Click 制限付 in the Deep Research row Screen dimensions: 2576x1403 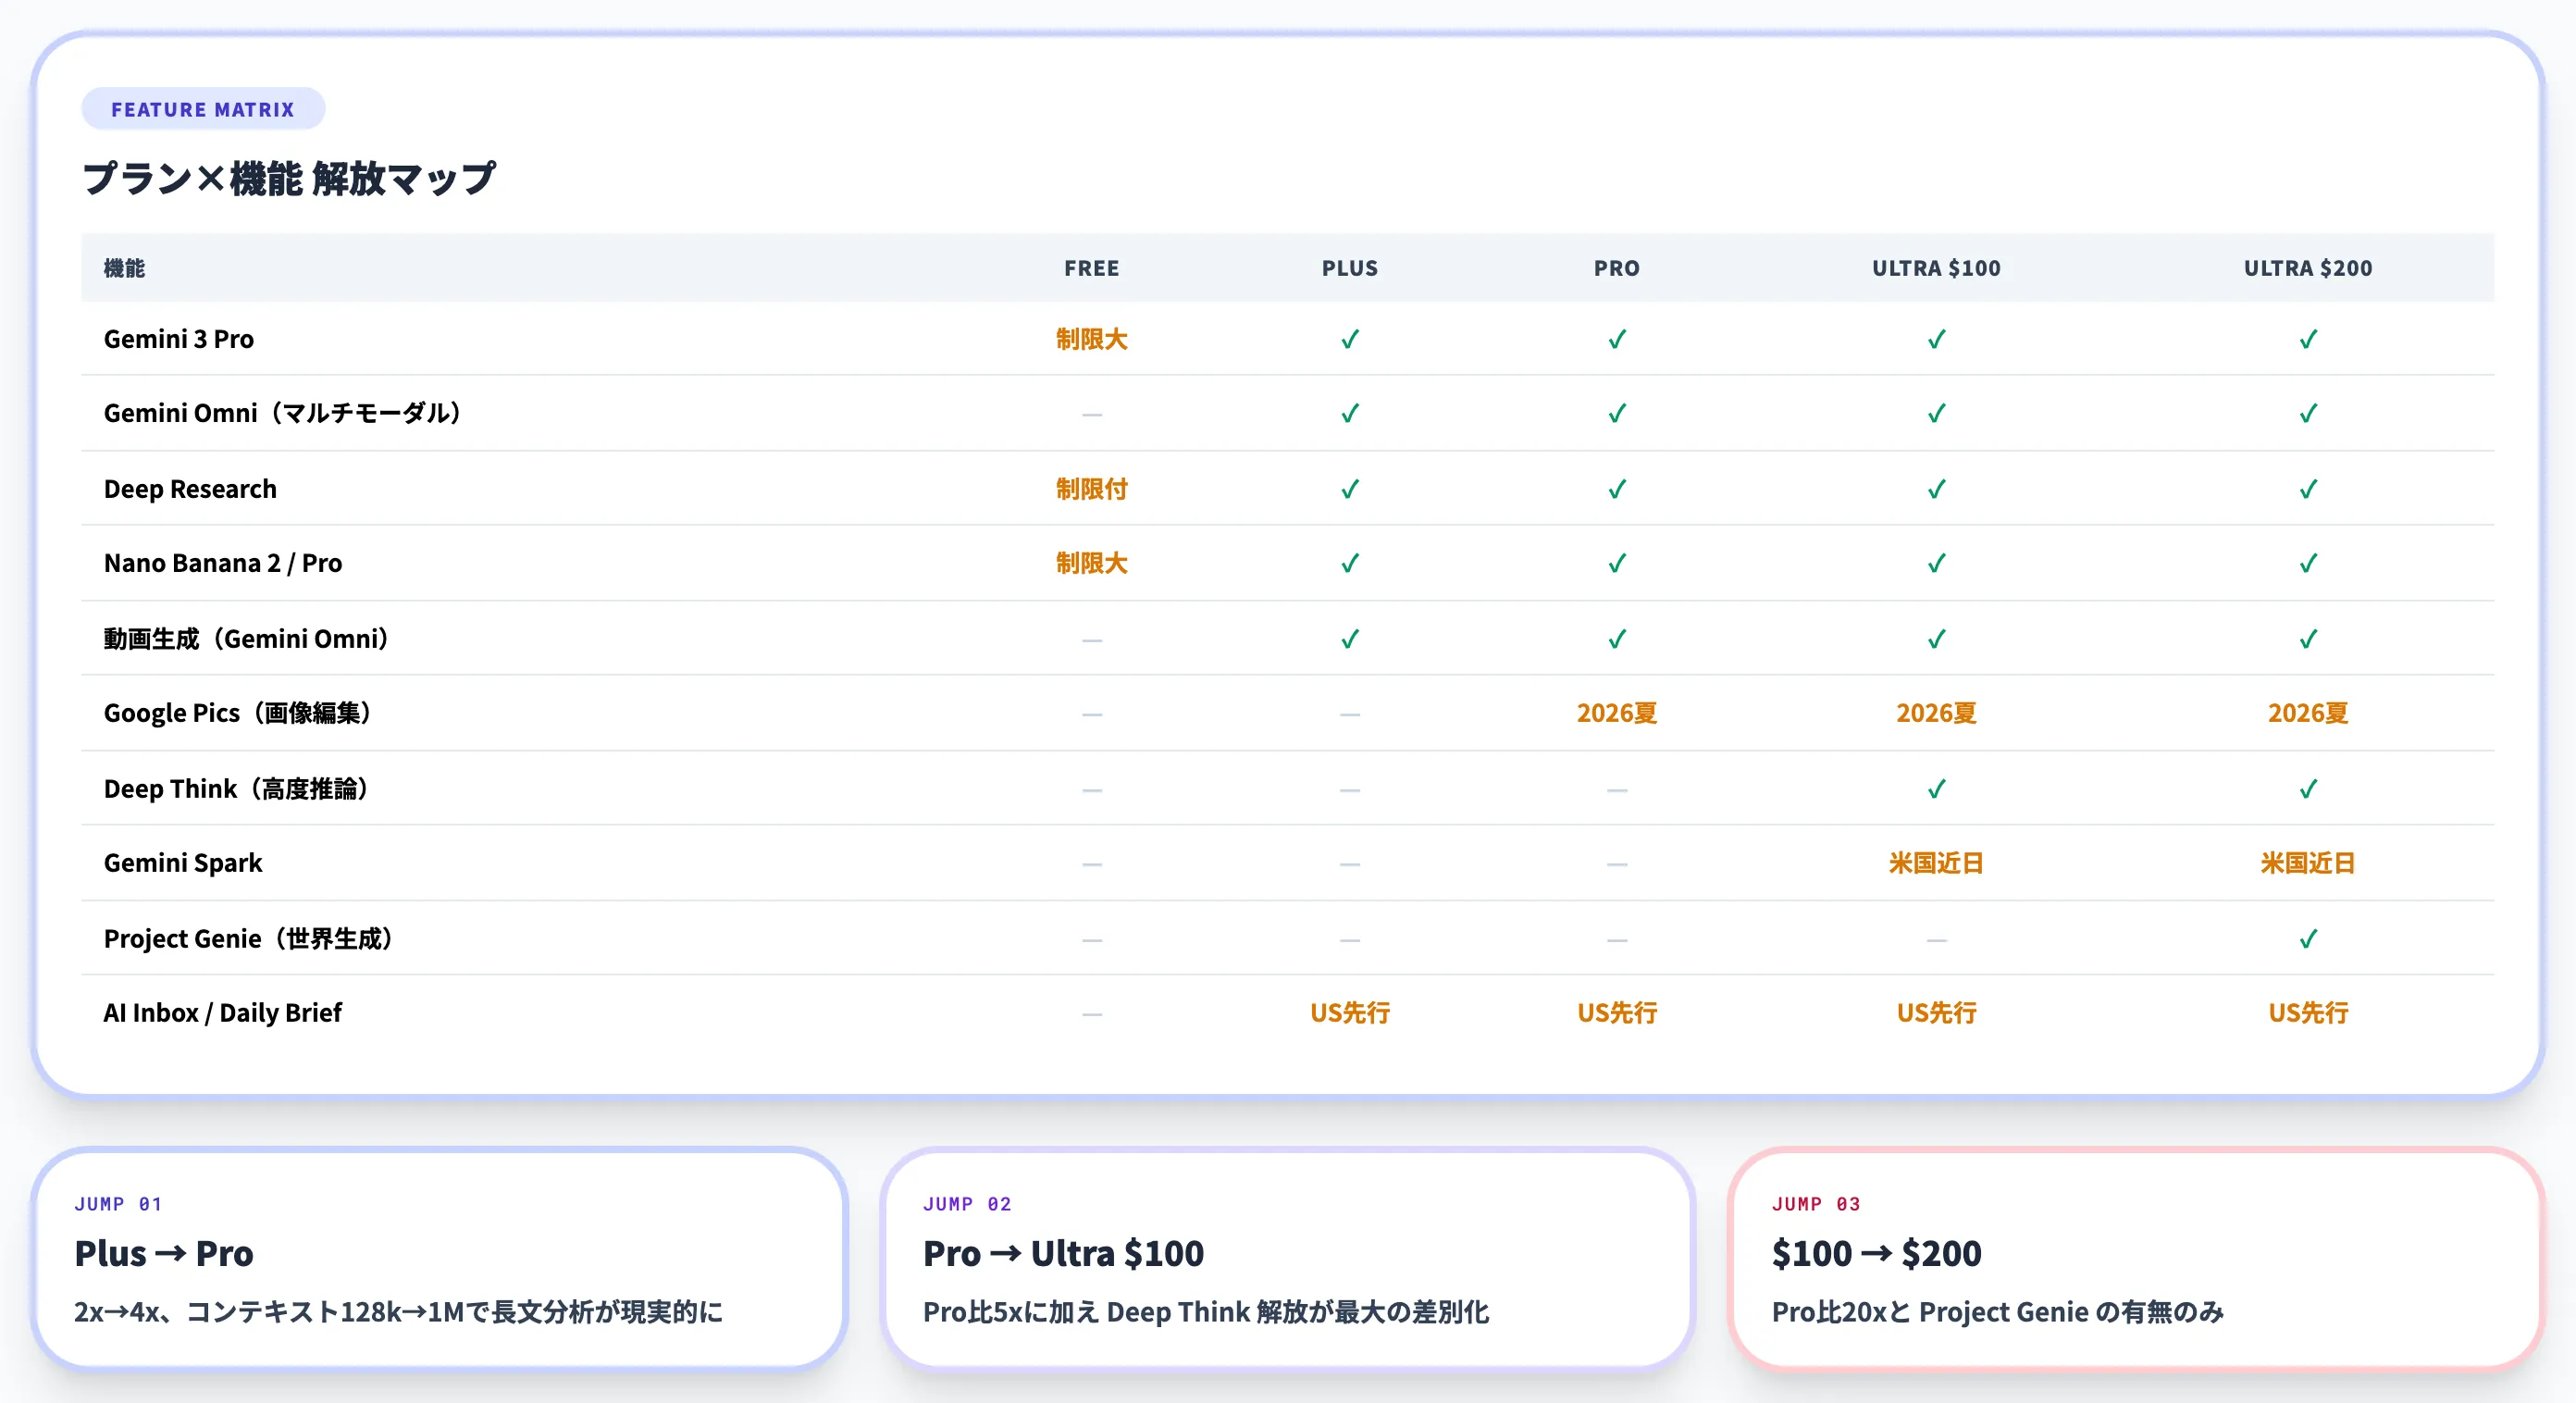click(x=1092, y=489)
